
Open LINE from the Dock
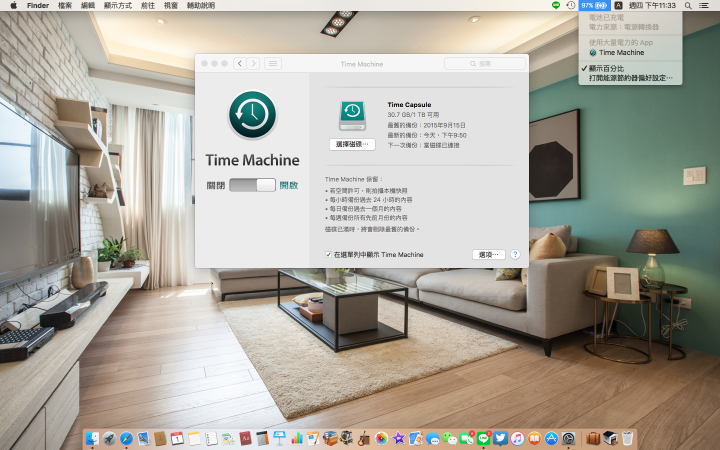pyautogui.click(x=483, y=439)
